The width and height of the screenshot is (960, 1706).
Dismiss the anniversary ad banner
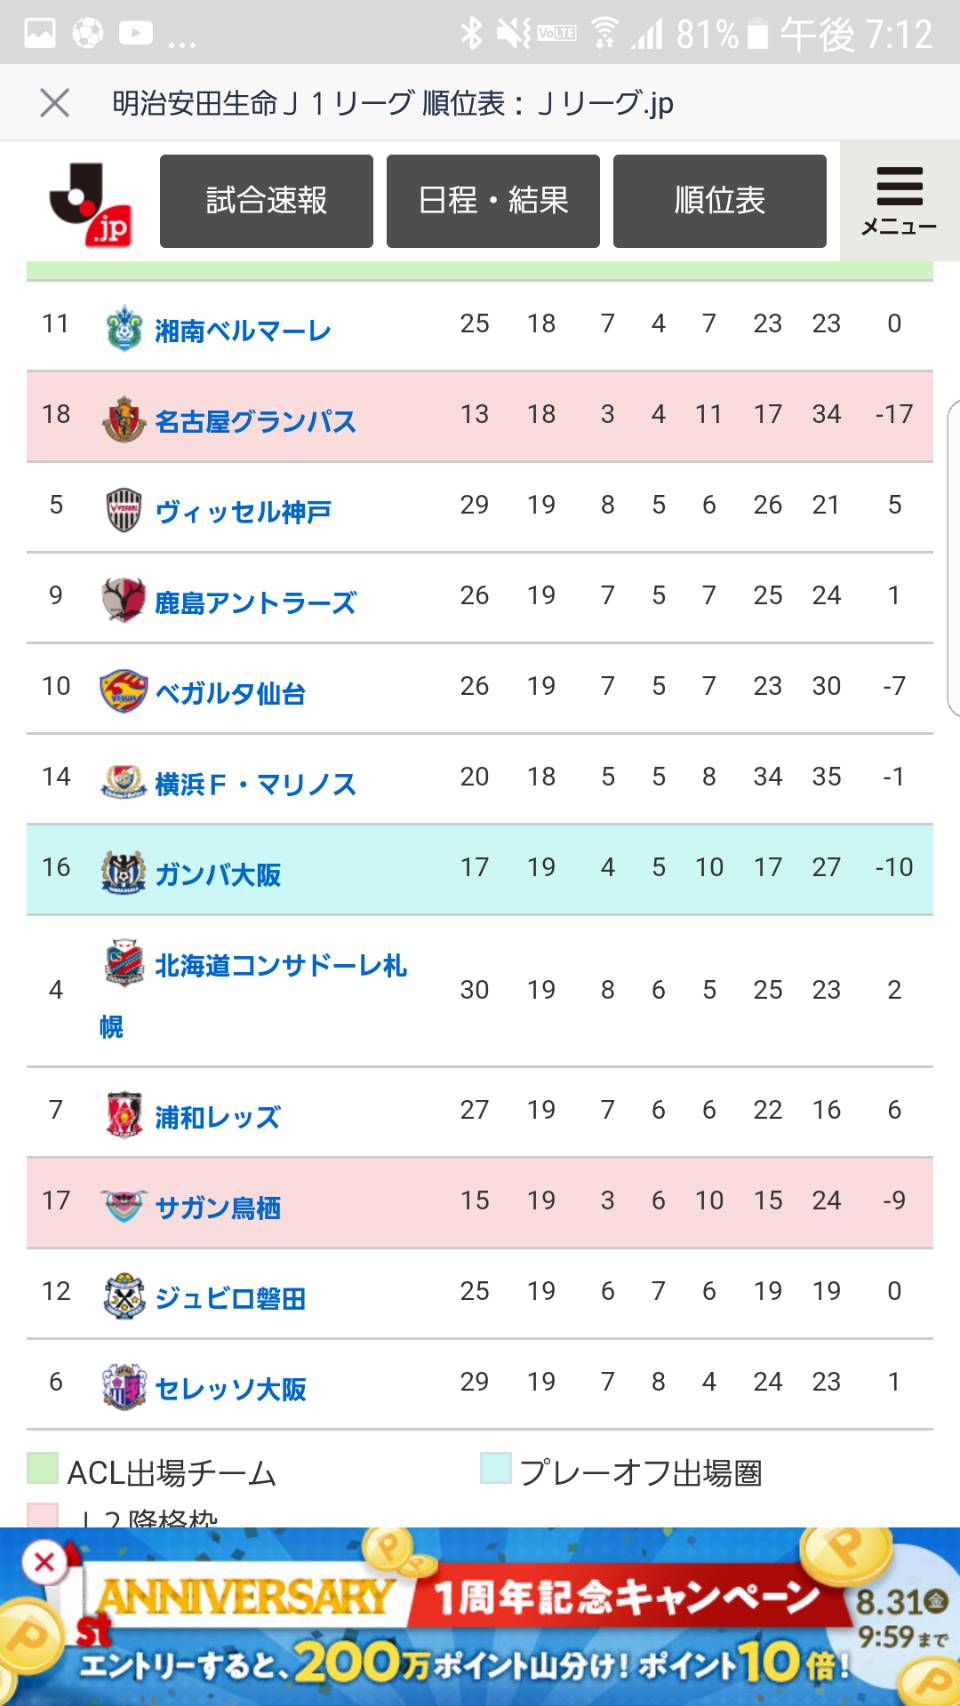coord(44,1562)
